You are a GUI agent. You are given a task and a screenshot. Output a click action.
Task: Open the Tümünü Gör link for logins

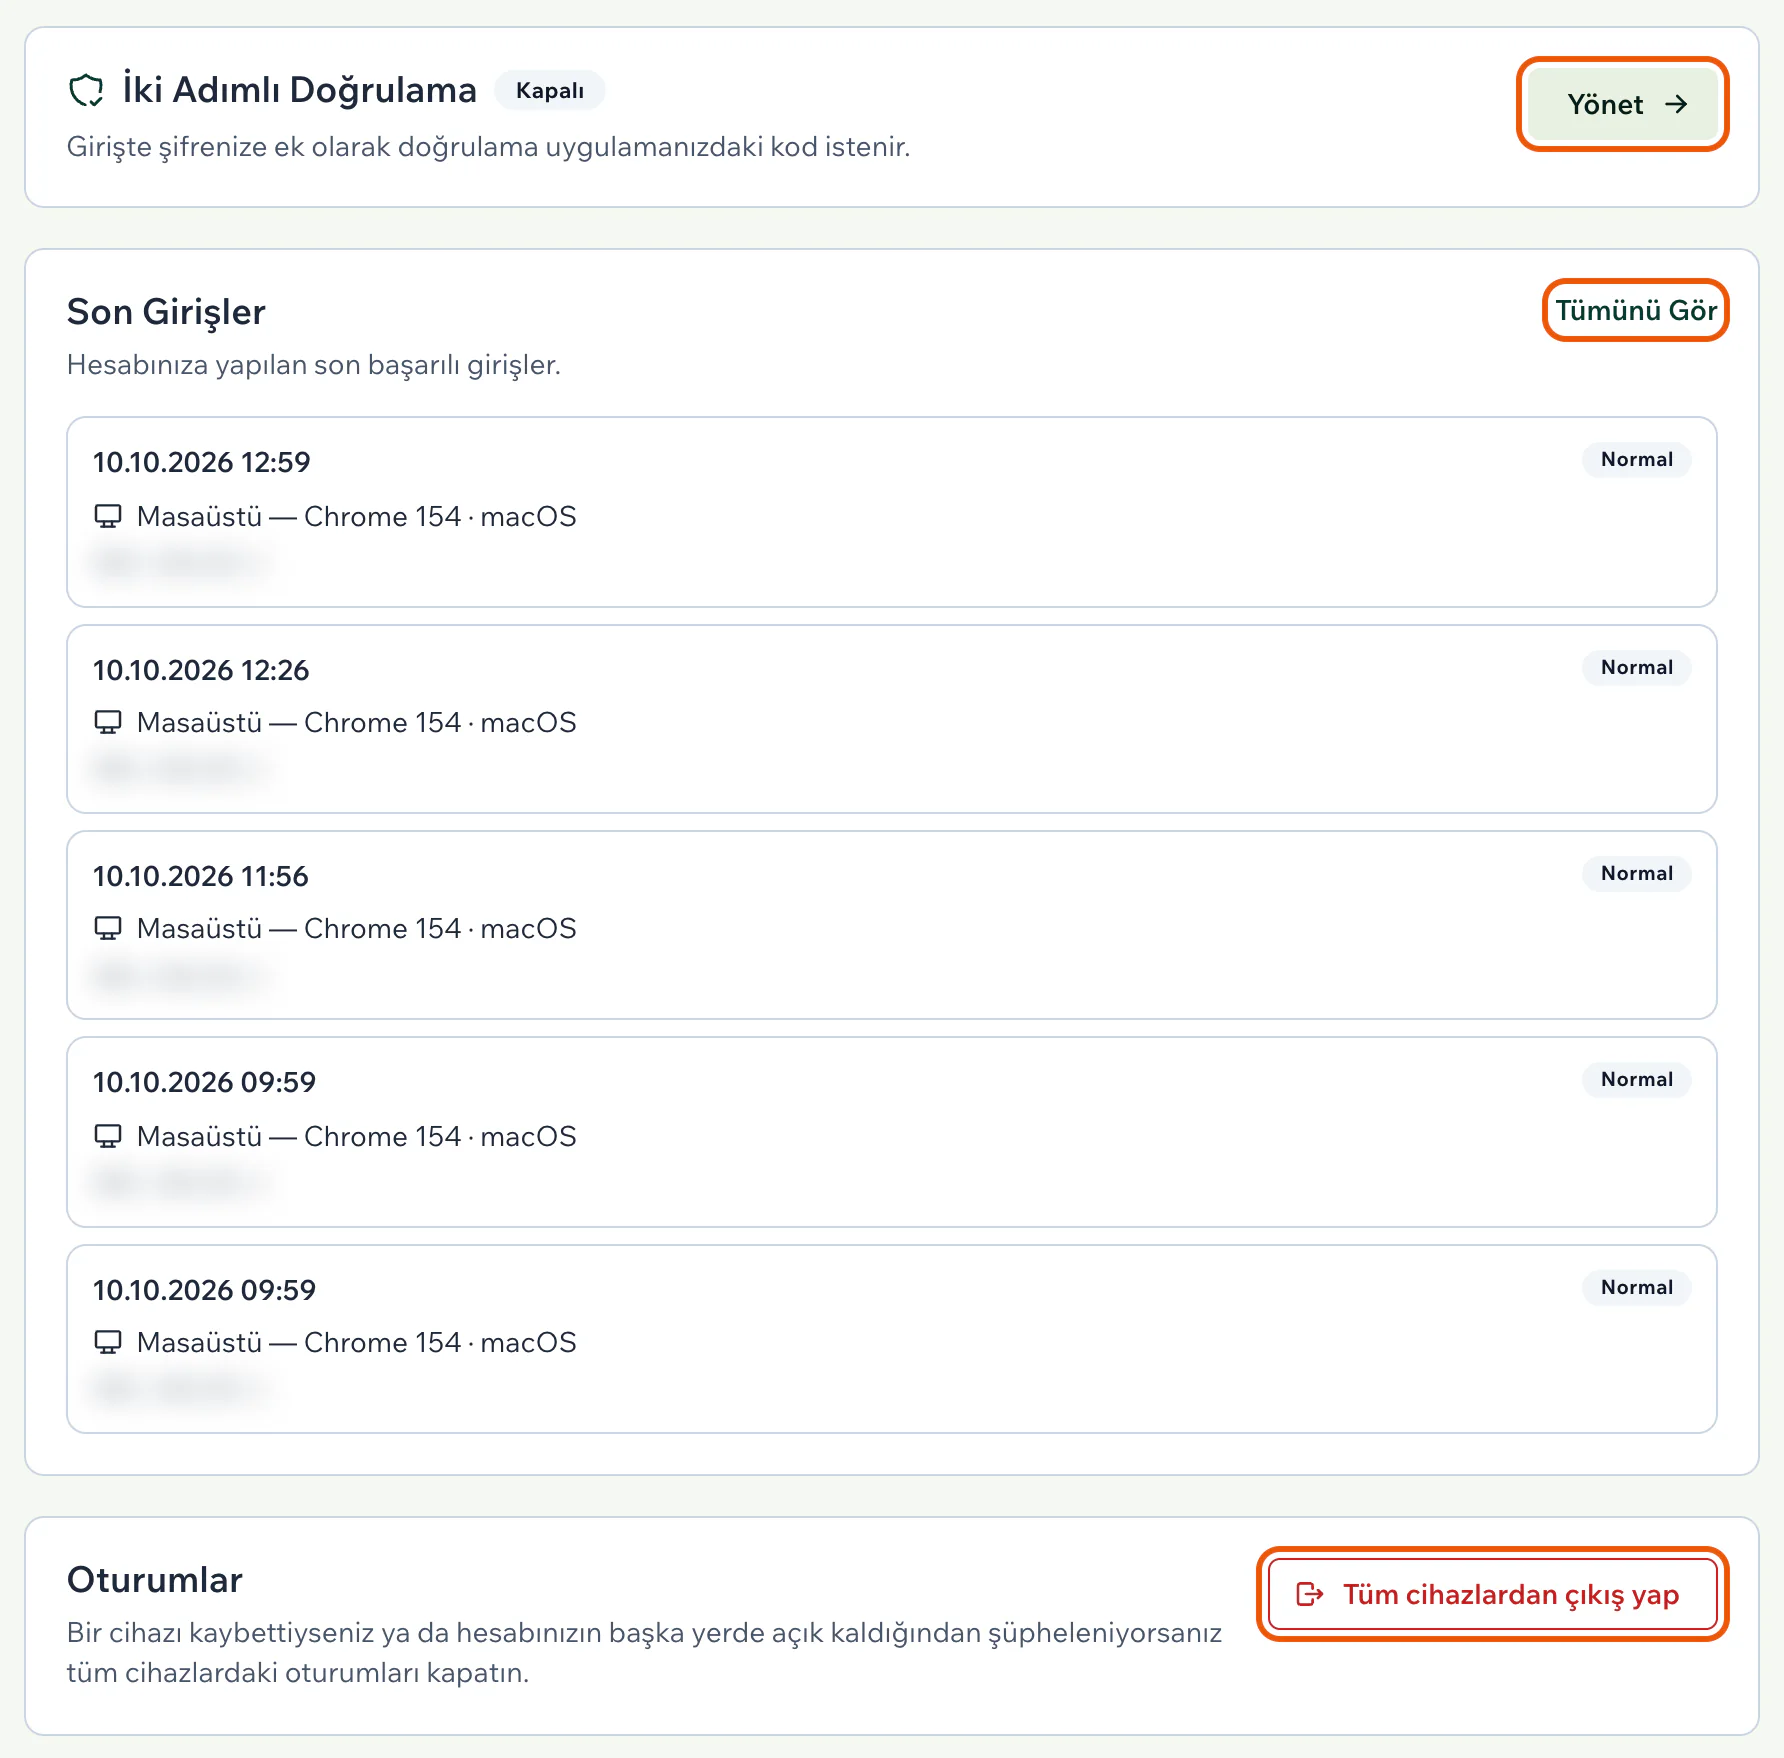click(x=1636, y=310)
